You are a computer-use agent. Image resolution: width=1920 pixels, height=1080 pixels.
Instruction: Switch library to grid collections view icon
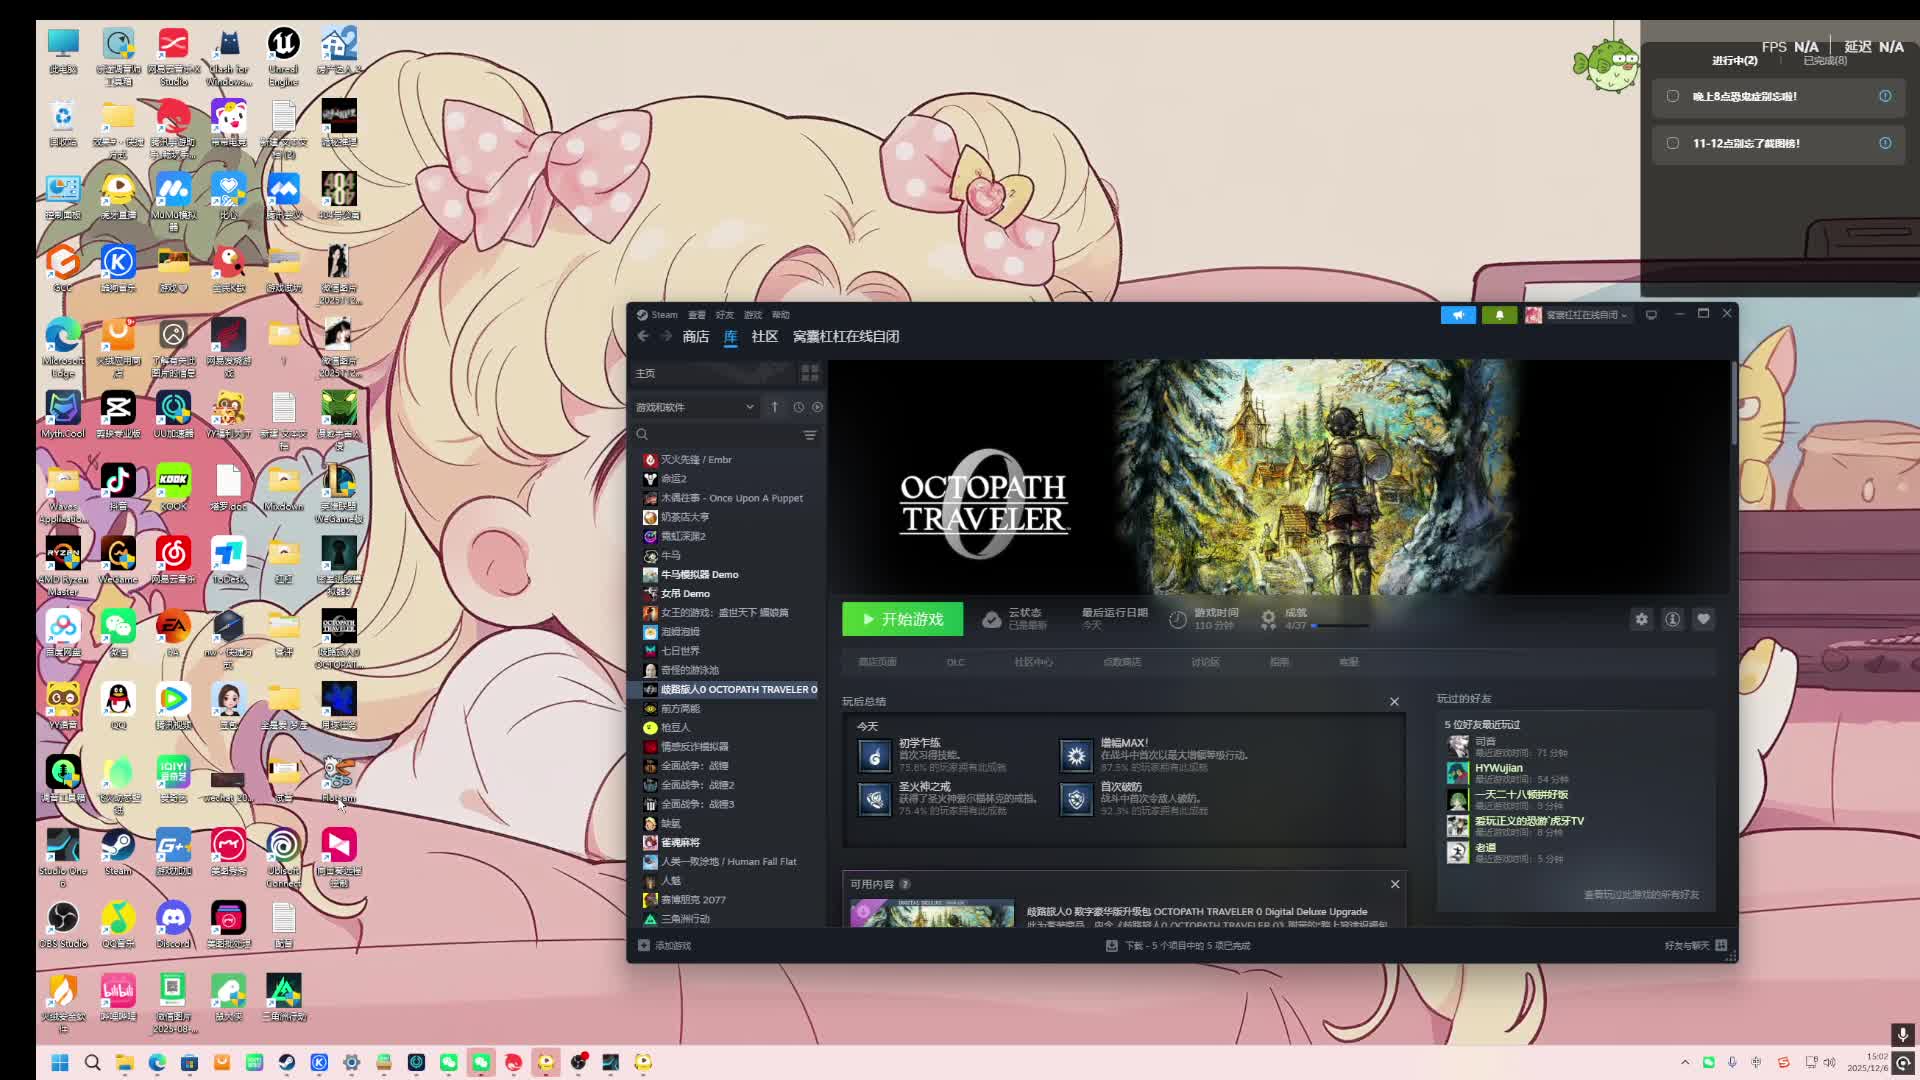(810, 373)
